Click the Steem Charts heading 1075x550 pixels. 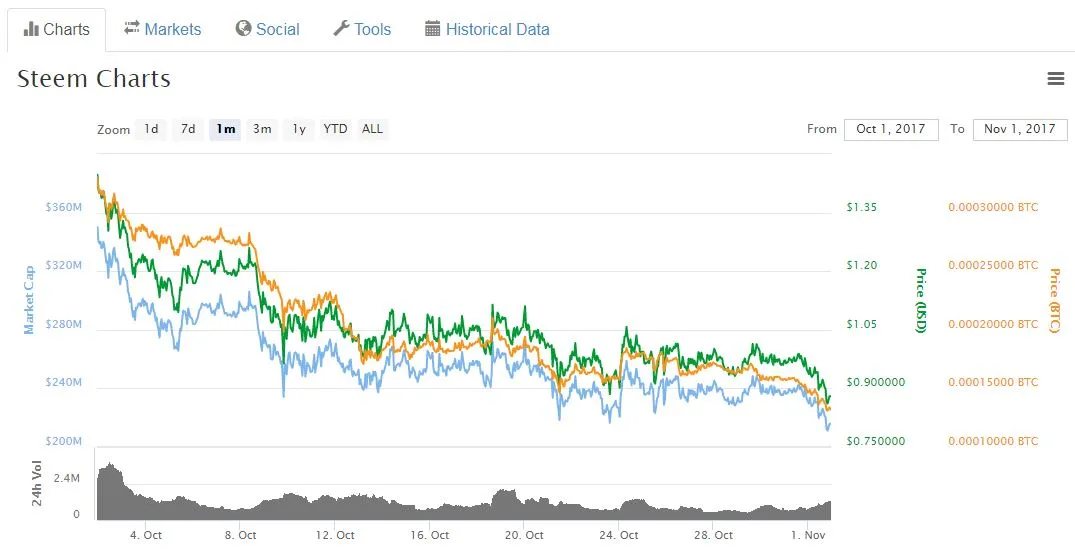click(x=94, y=79)
